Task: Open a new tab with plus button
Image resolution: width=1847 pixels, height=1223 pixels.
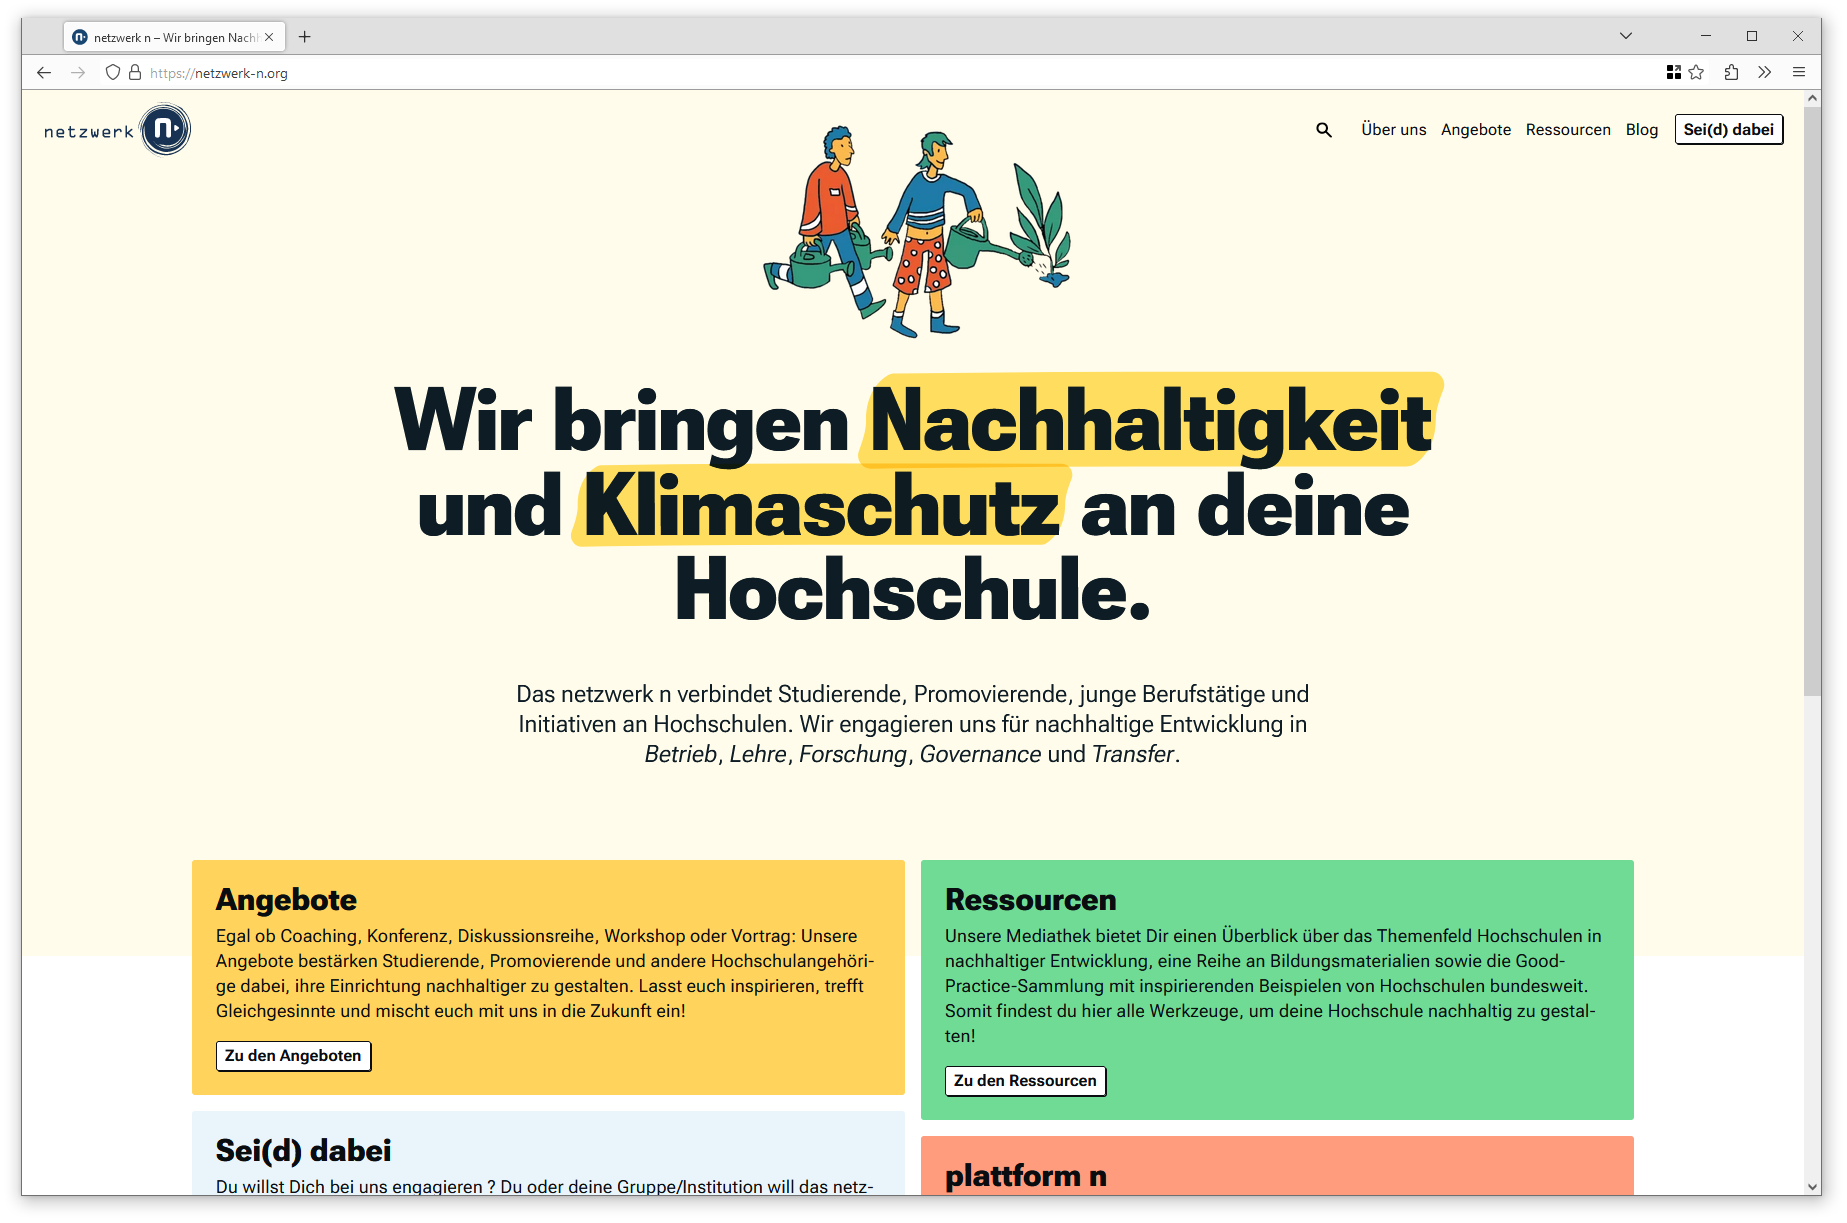Action: click(305, 37)
